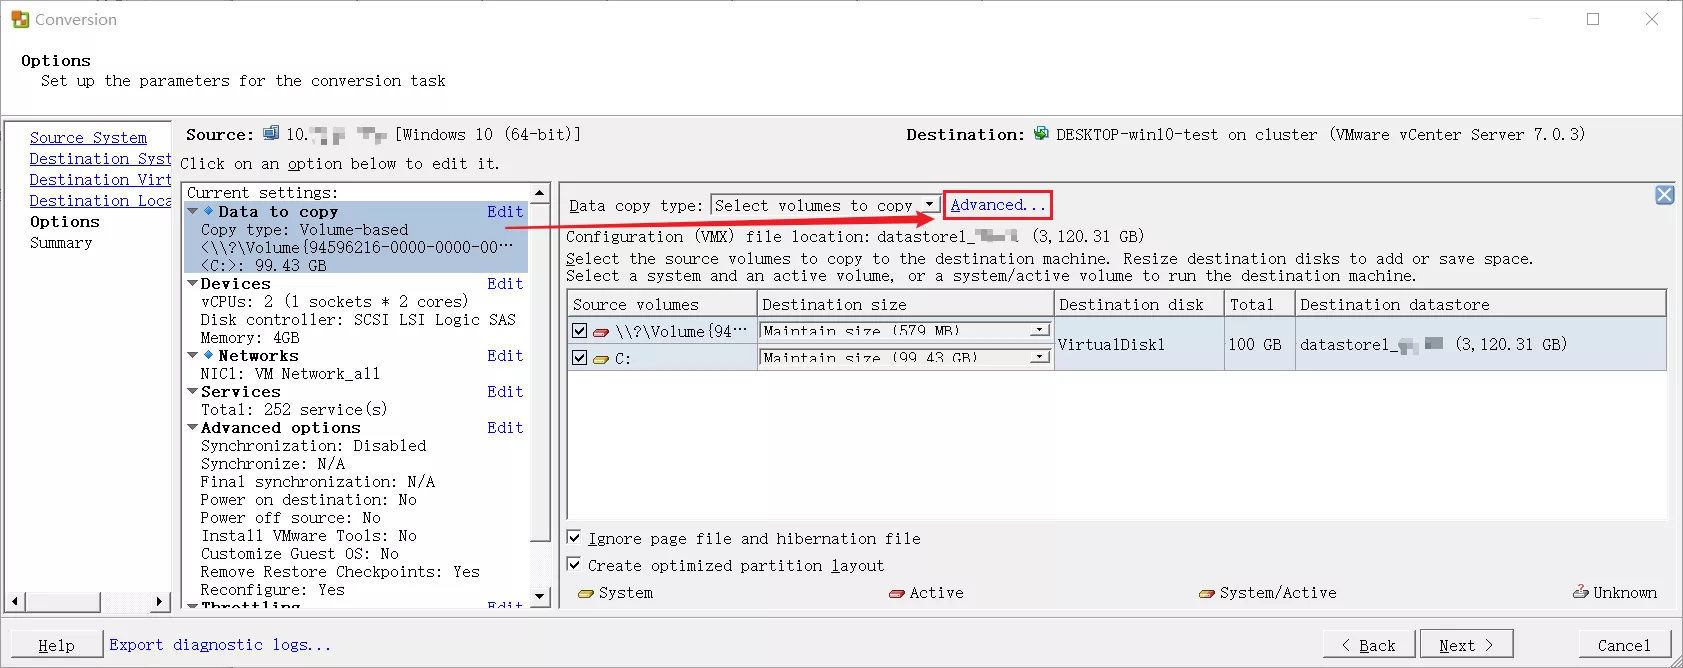Click the System/Active legend icon
The height and width of the screenshot is (668, 1683).
point(1207,593)
